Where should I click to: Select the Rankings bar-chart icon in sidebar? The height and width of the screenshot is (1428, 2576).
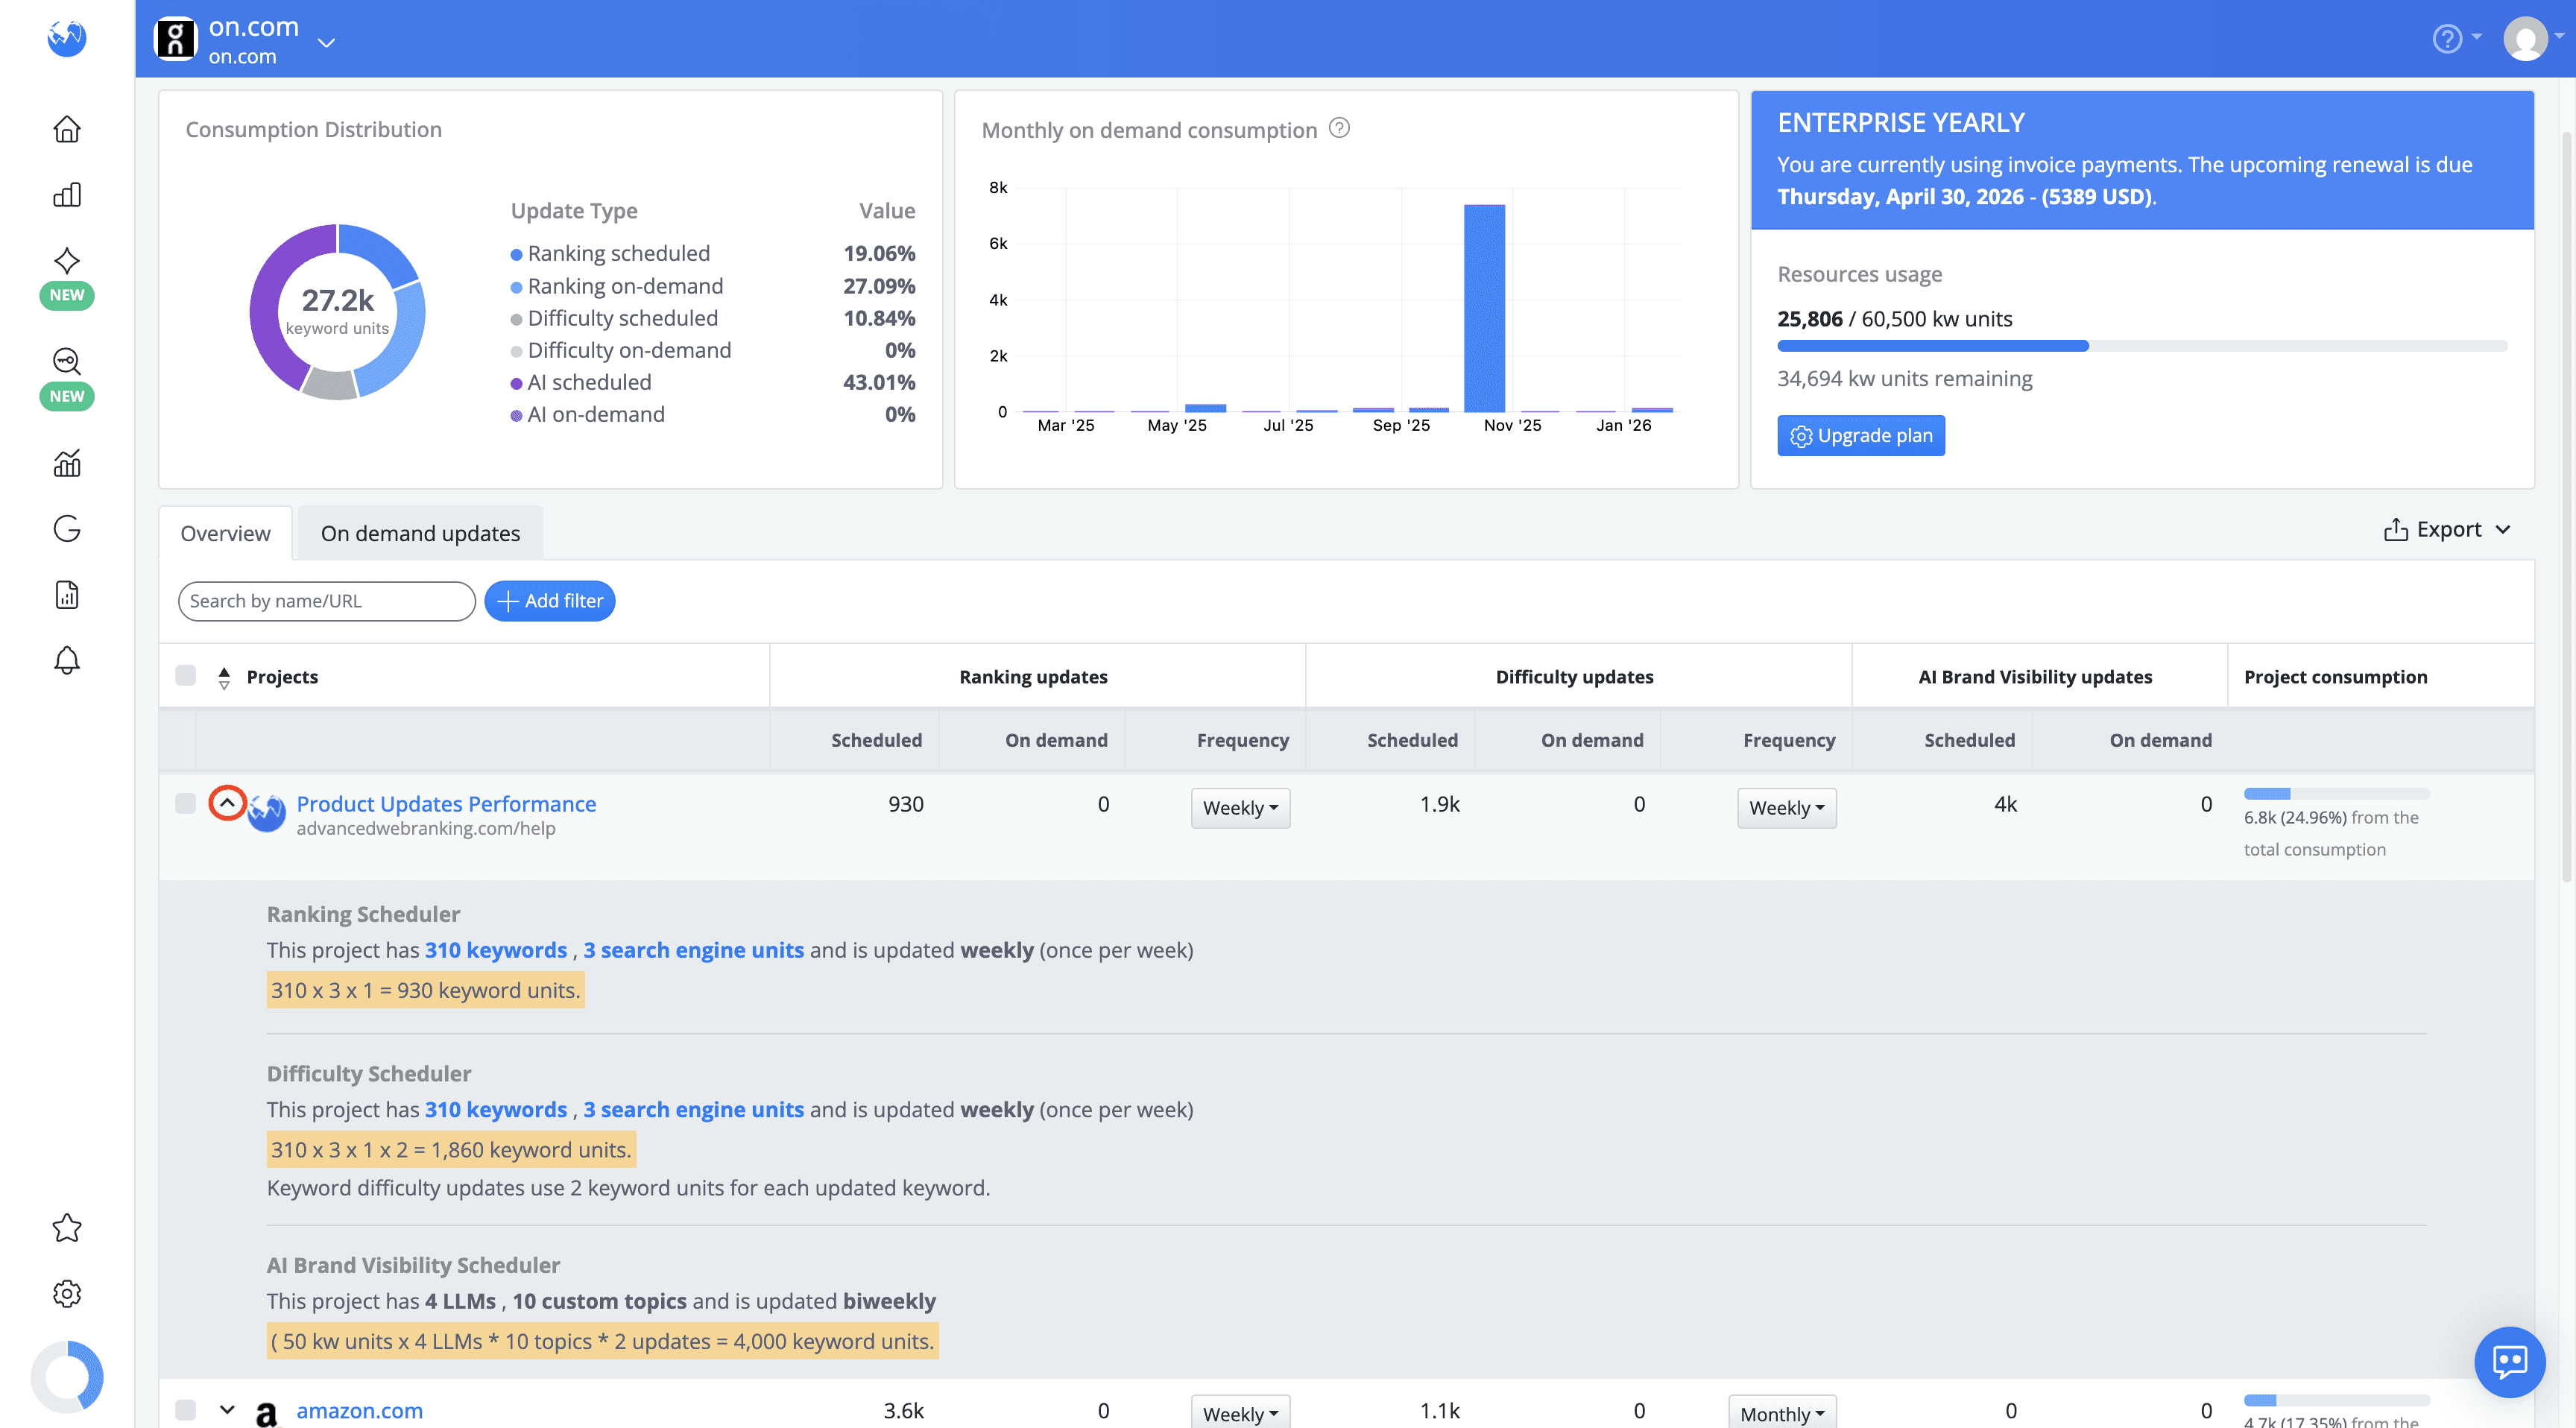pyautogui.click(x=66, y=194)
